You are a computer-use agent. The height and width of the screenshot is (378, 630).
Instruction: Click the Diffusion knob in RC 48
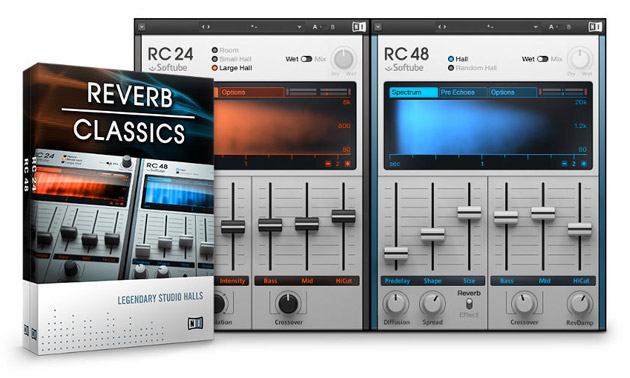tap(396, 304)
